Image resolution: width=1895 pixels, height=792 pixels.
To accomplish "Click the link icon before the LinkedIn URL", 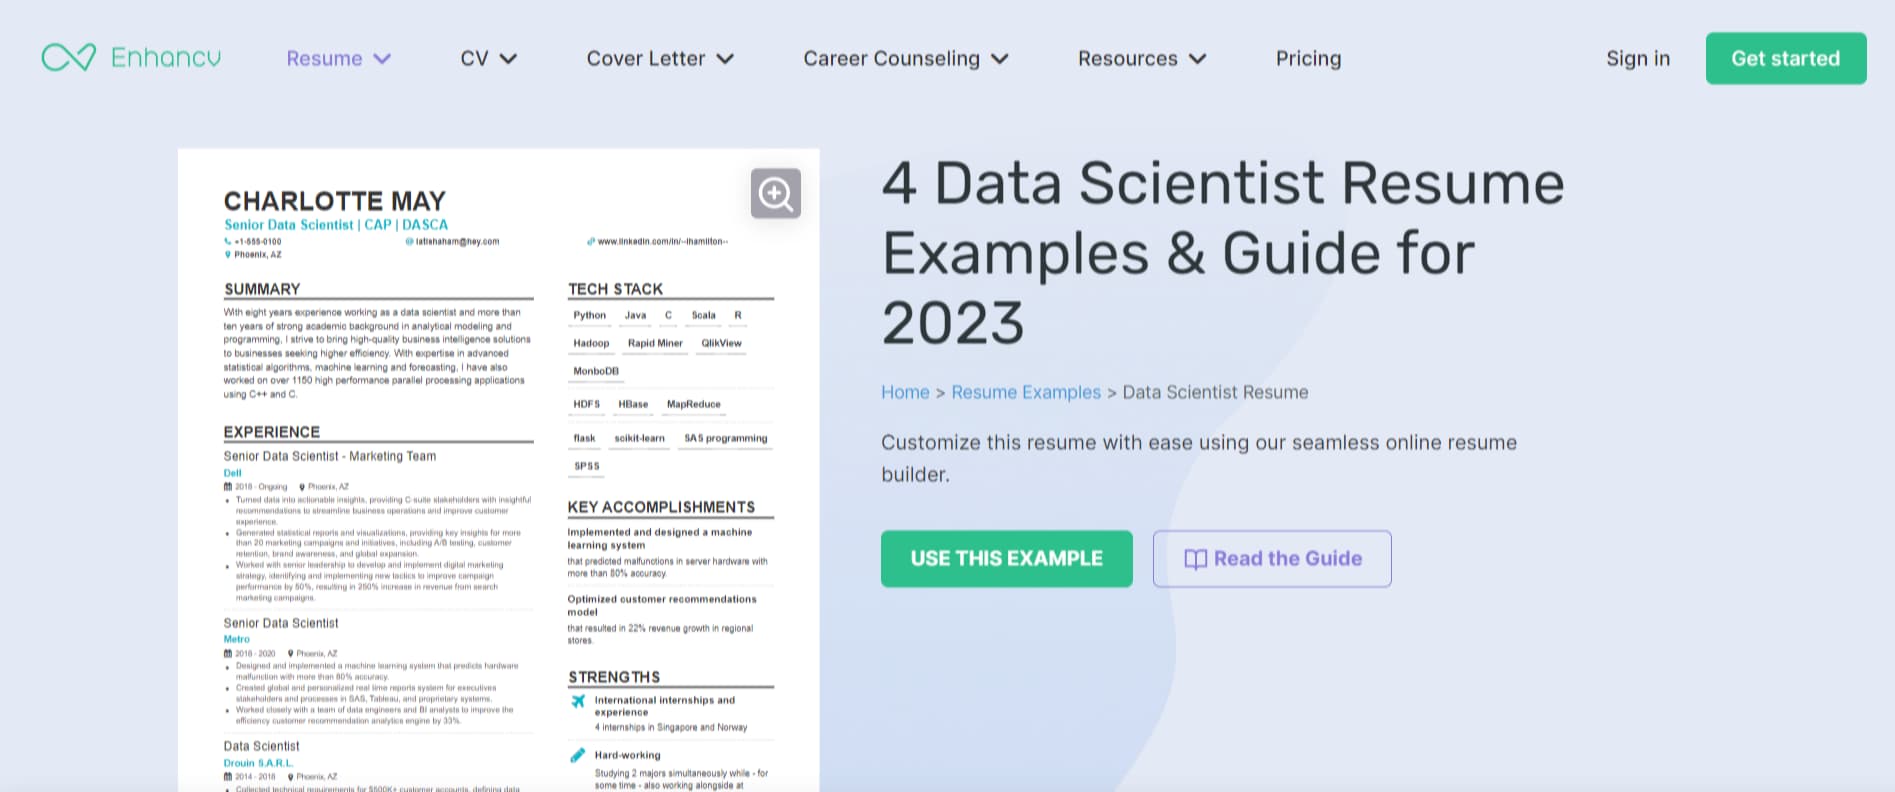I will click(589, 241).
